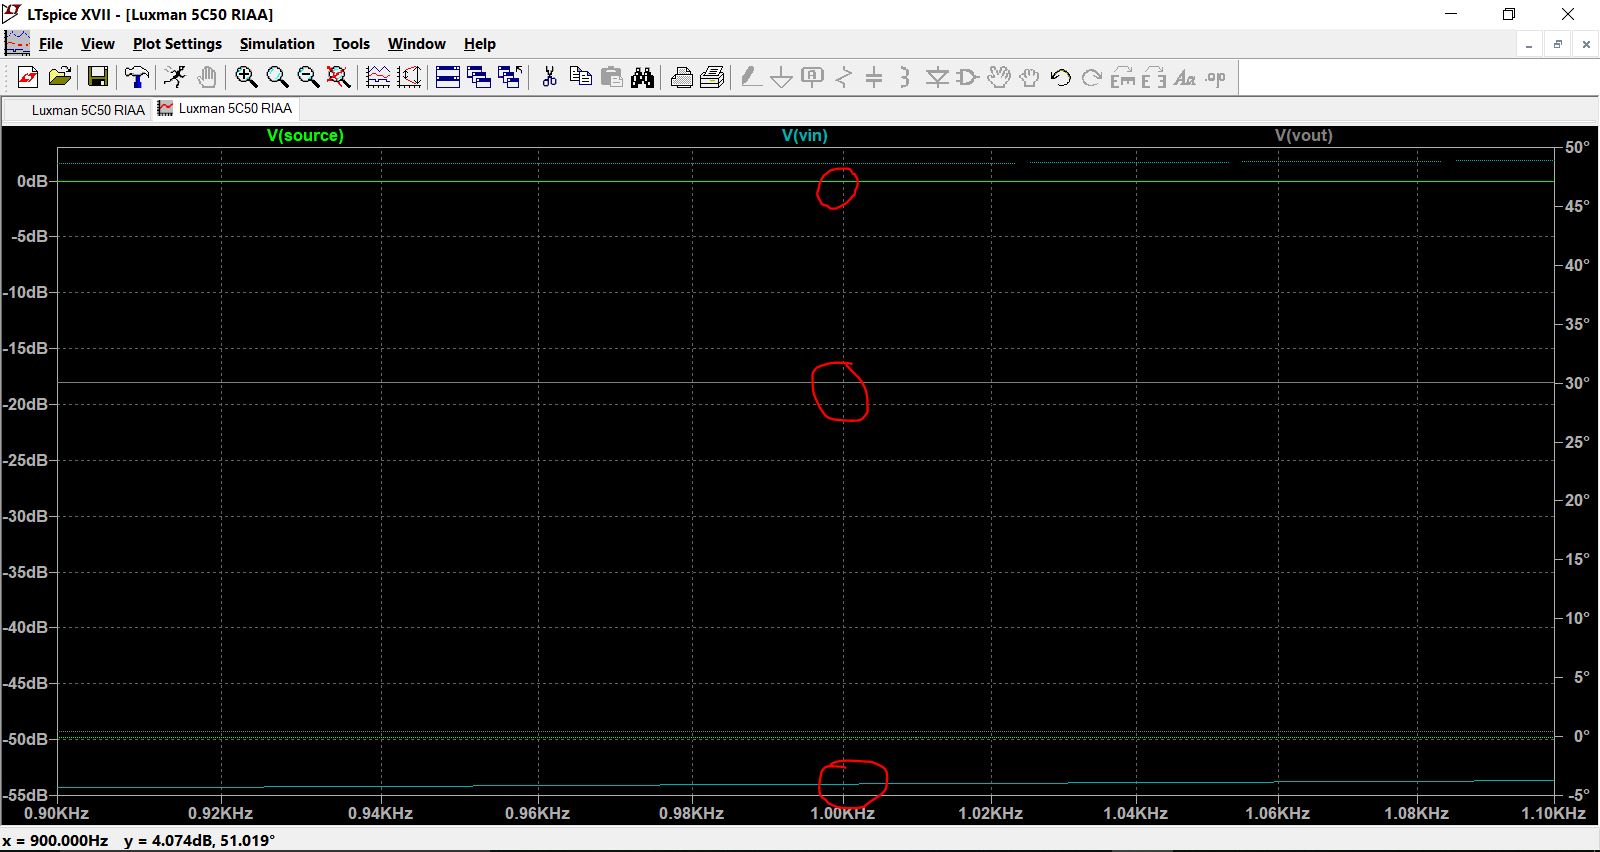Screen dimensions: 1600x852
Task: Select the Ground symbol tool
Action: (x=782, y=77)
